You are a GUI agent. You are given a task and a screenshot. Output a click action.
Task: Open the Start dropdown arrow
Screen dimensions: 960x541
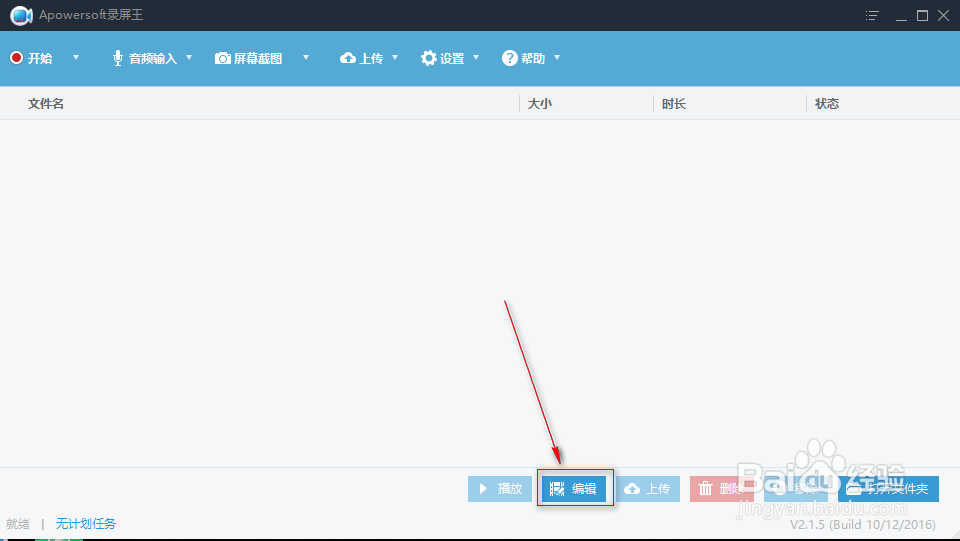point(76,58)
